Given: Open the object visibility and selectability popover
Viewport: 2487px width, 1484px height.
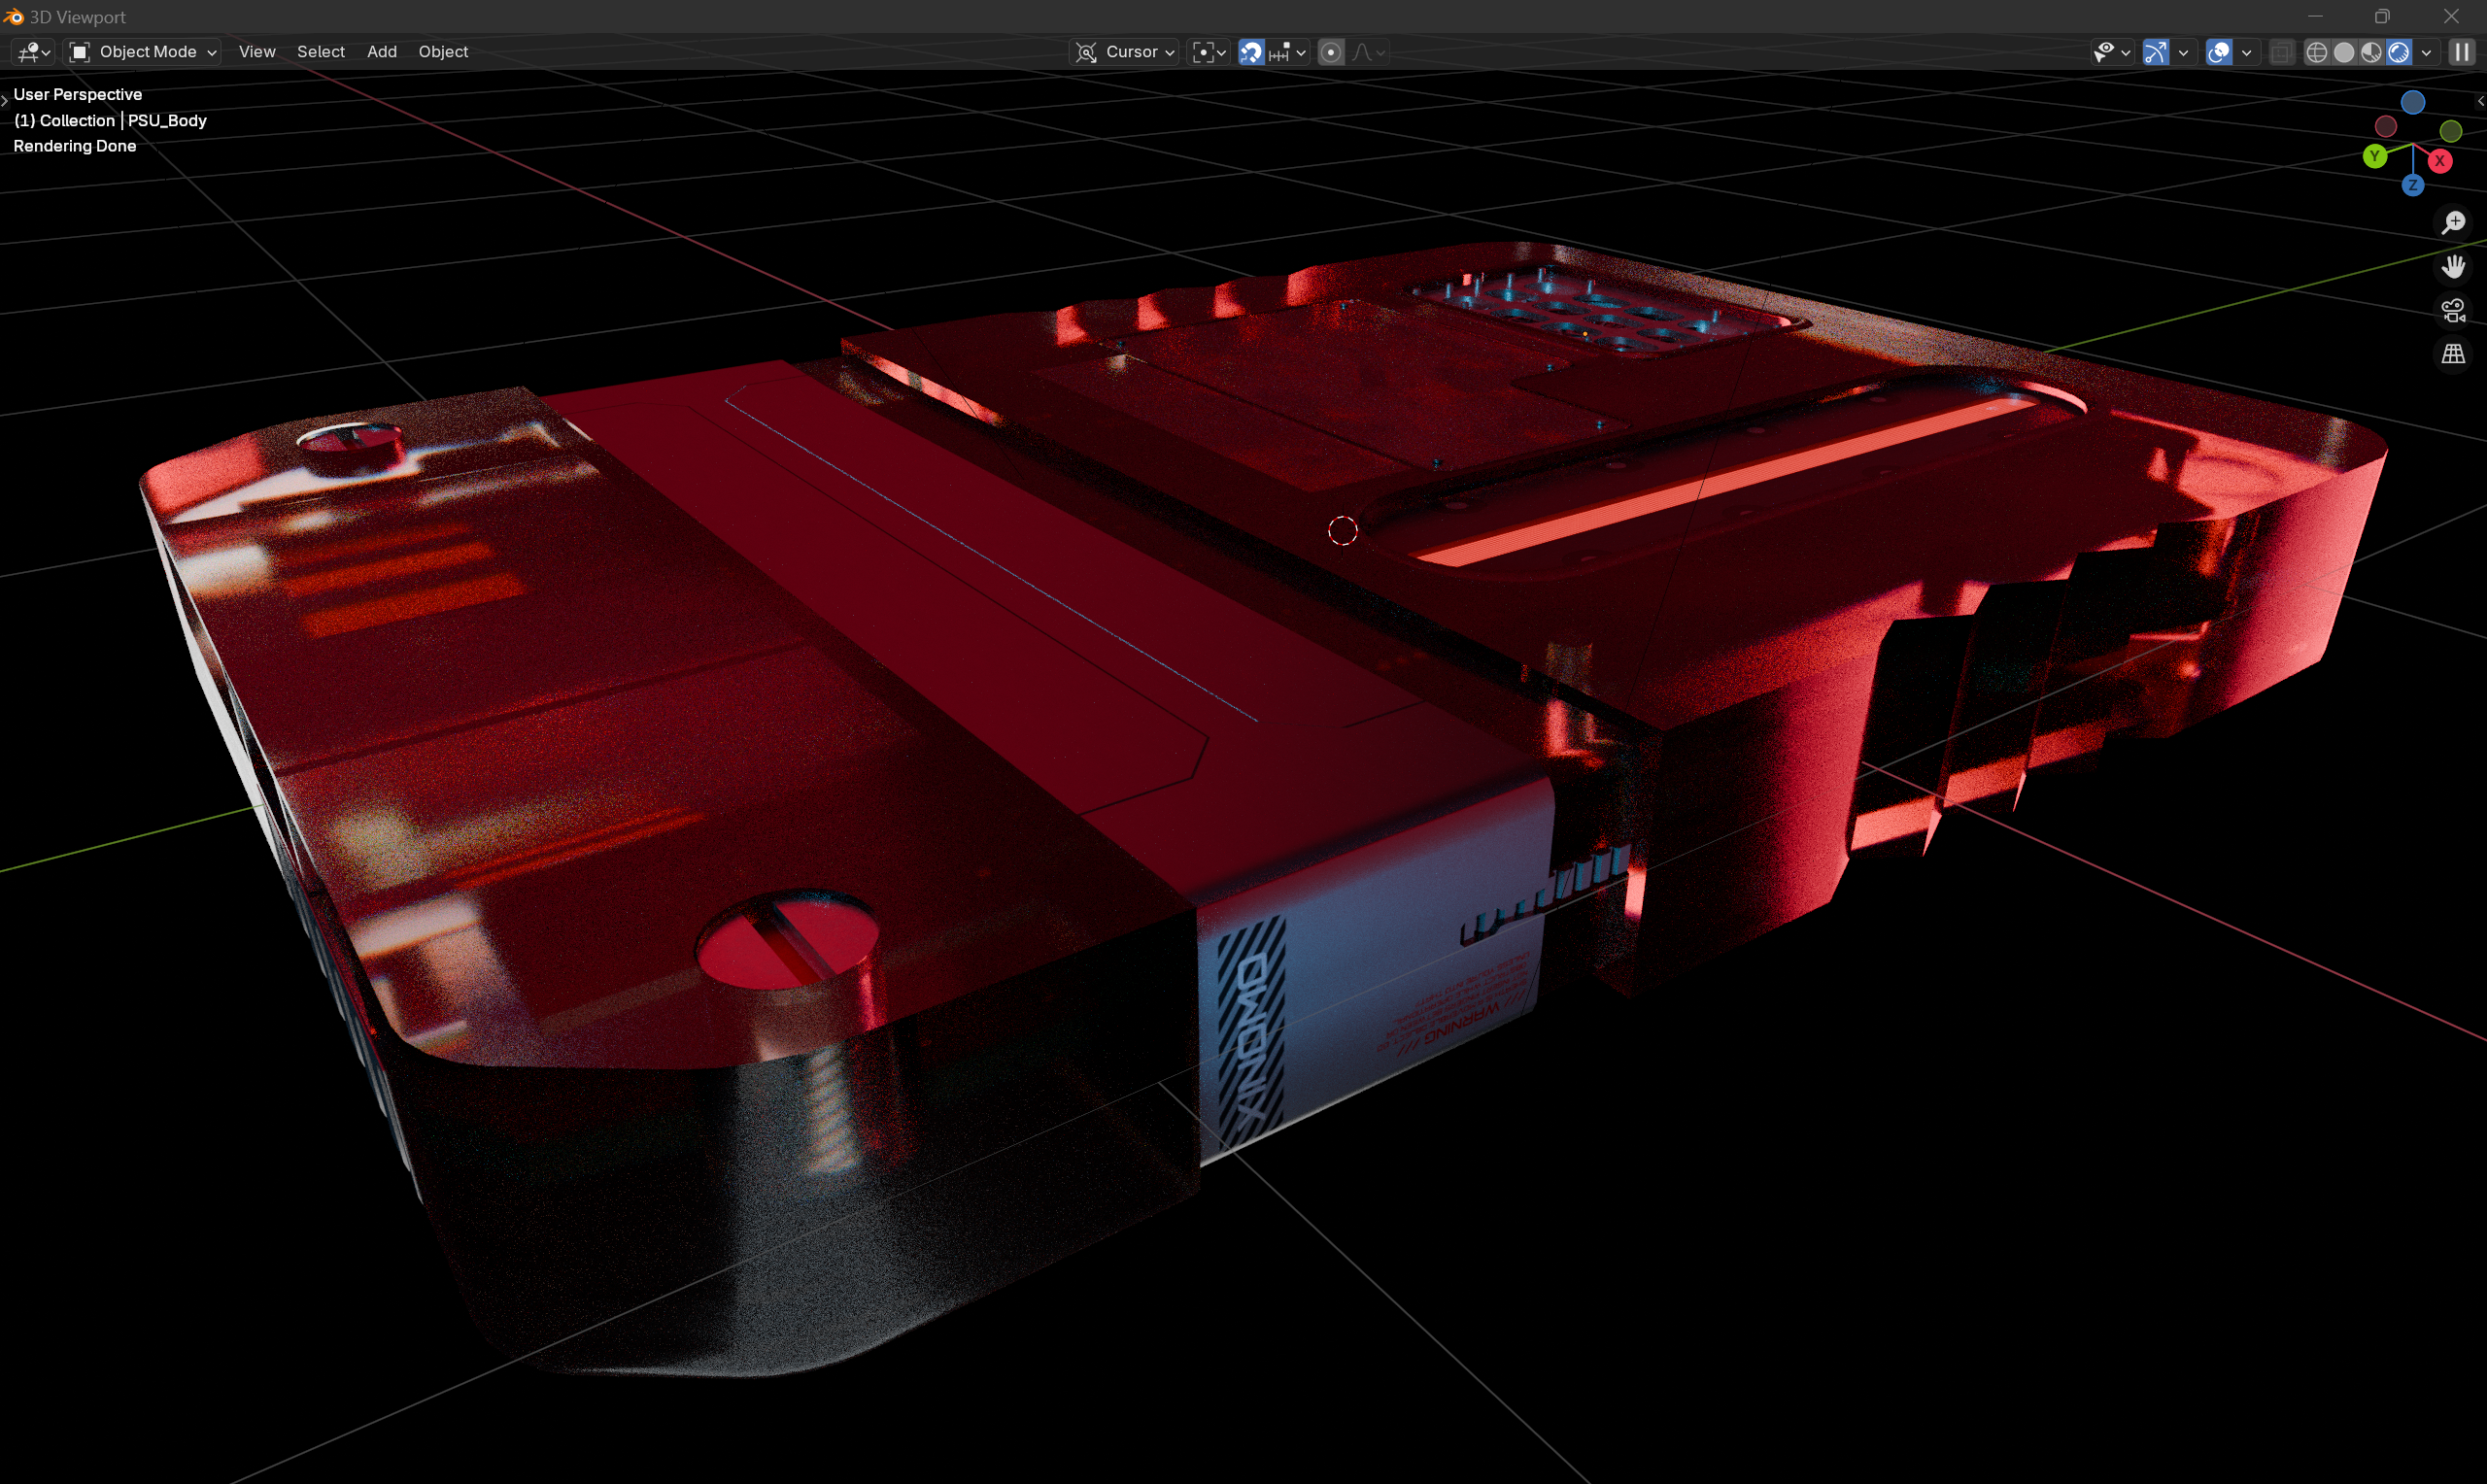Looking at the screenshot, I should coord(2111,52).
